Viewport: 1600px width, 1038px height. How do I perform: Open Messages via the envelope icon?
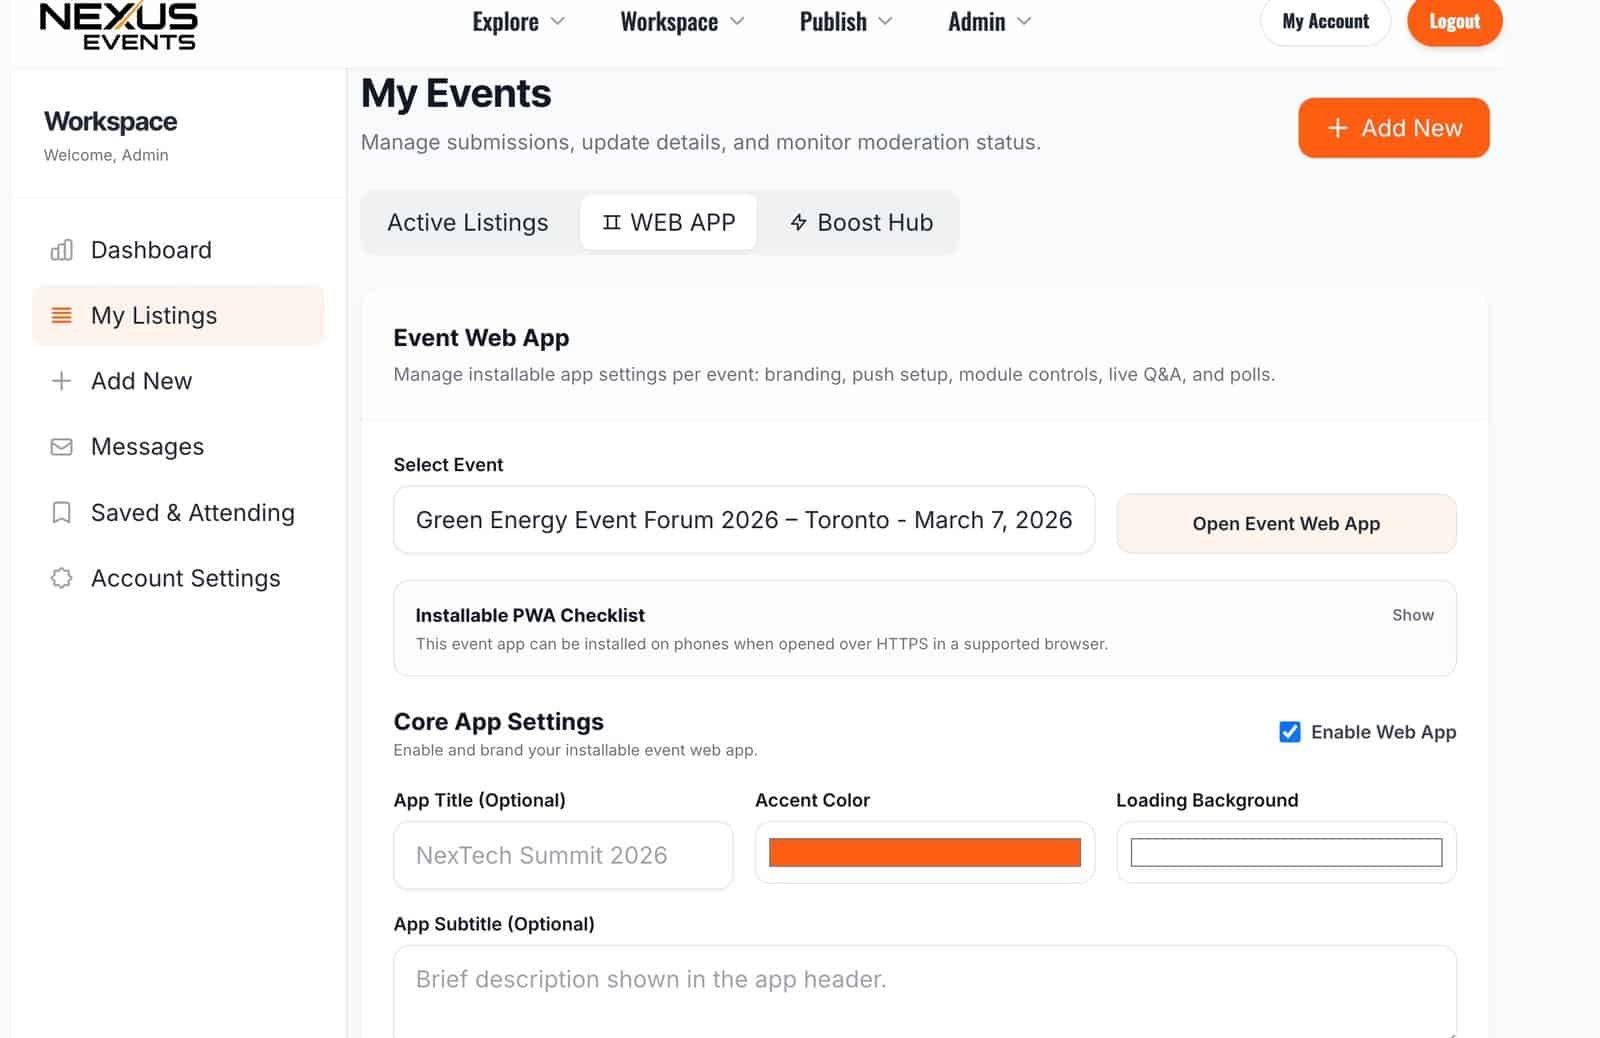click(x=61, y=446)
